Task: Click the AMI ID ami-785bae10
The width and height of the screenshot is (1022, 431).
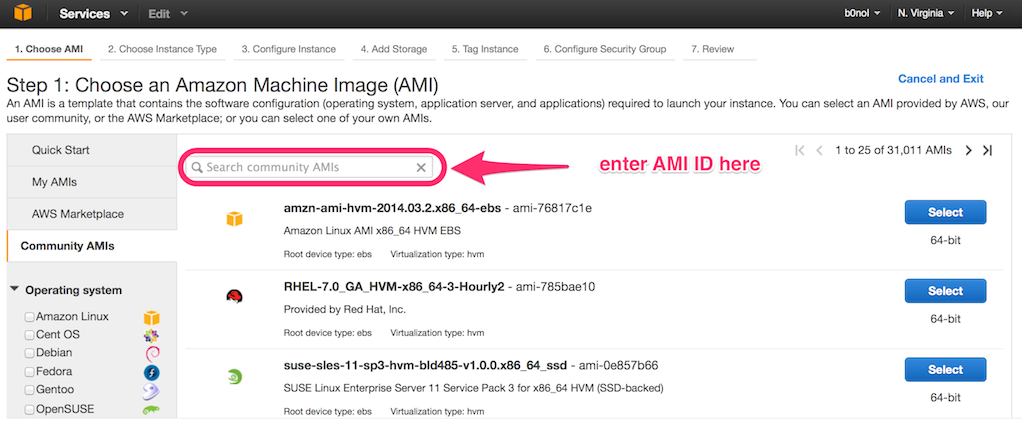Action: pyautogui.click(x=555, y=287)
